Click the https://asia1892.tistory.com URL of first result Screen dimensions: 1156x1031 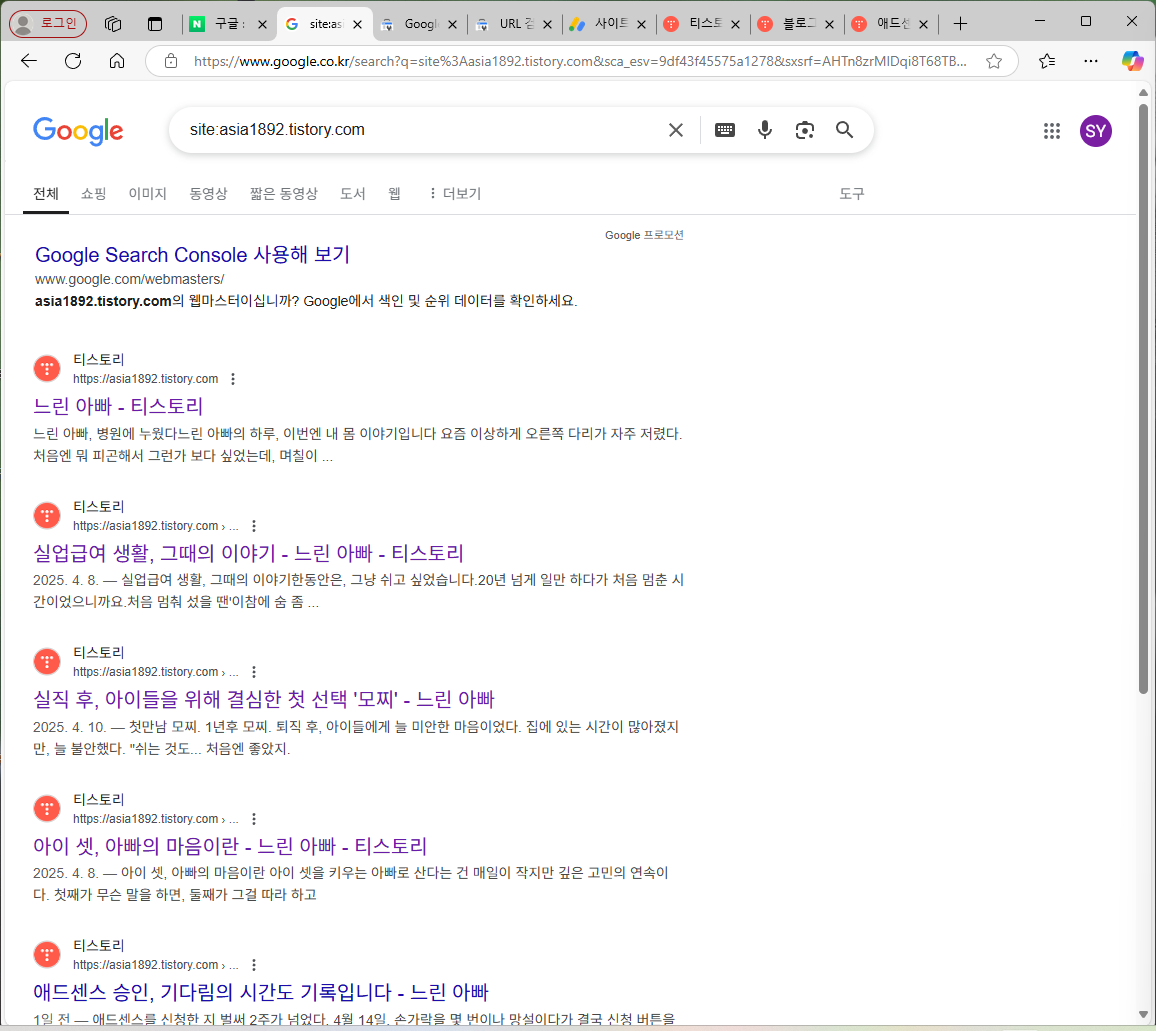[x=145, y=379]
